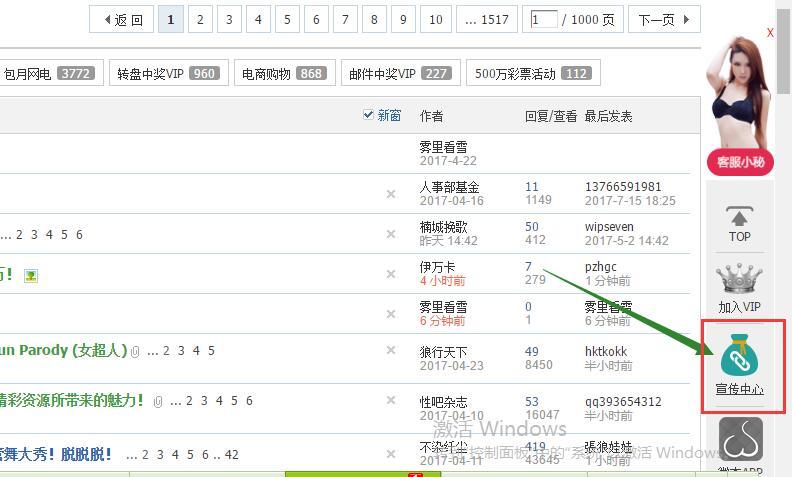Viewport: 792px width, 477px height.
Task: Click the paperclip icon next to Parody thread
Action: pyautogui.click(x=135, y=351)
